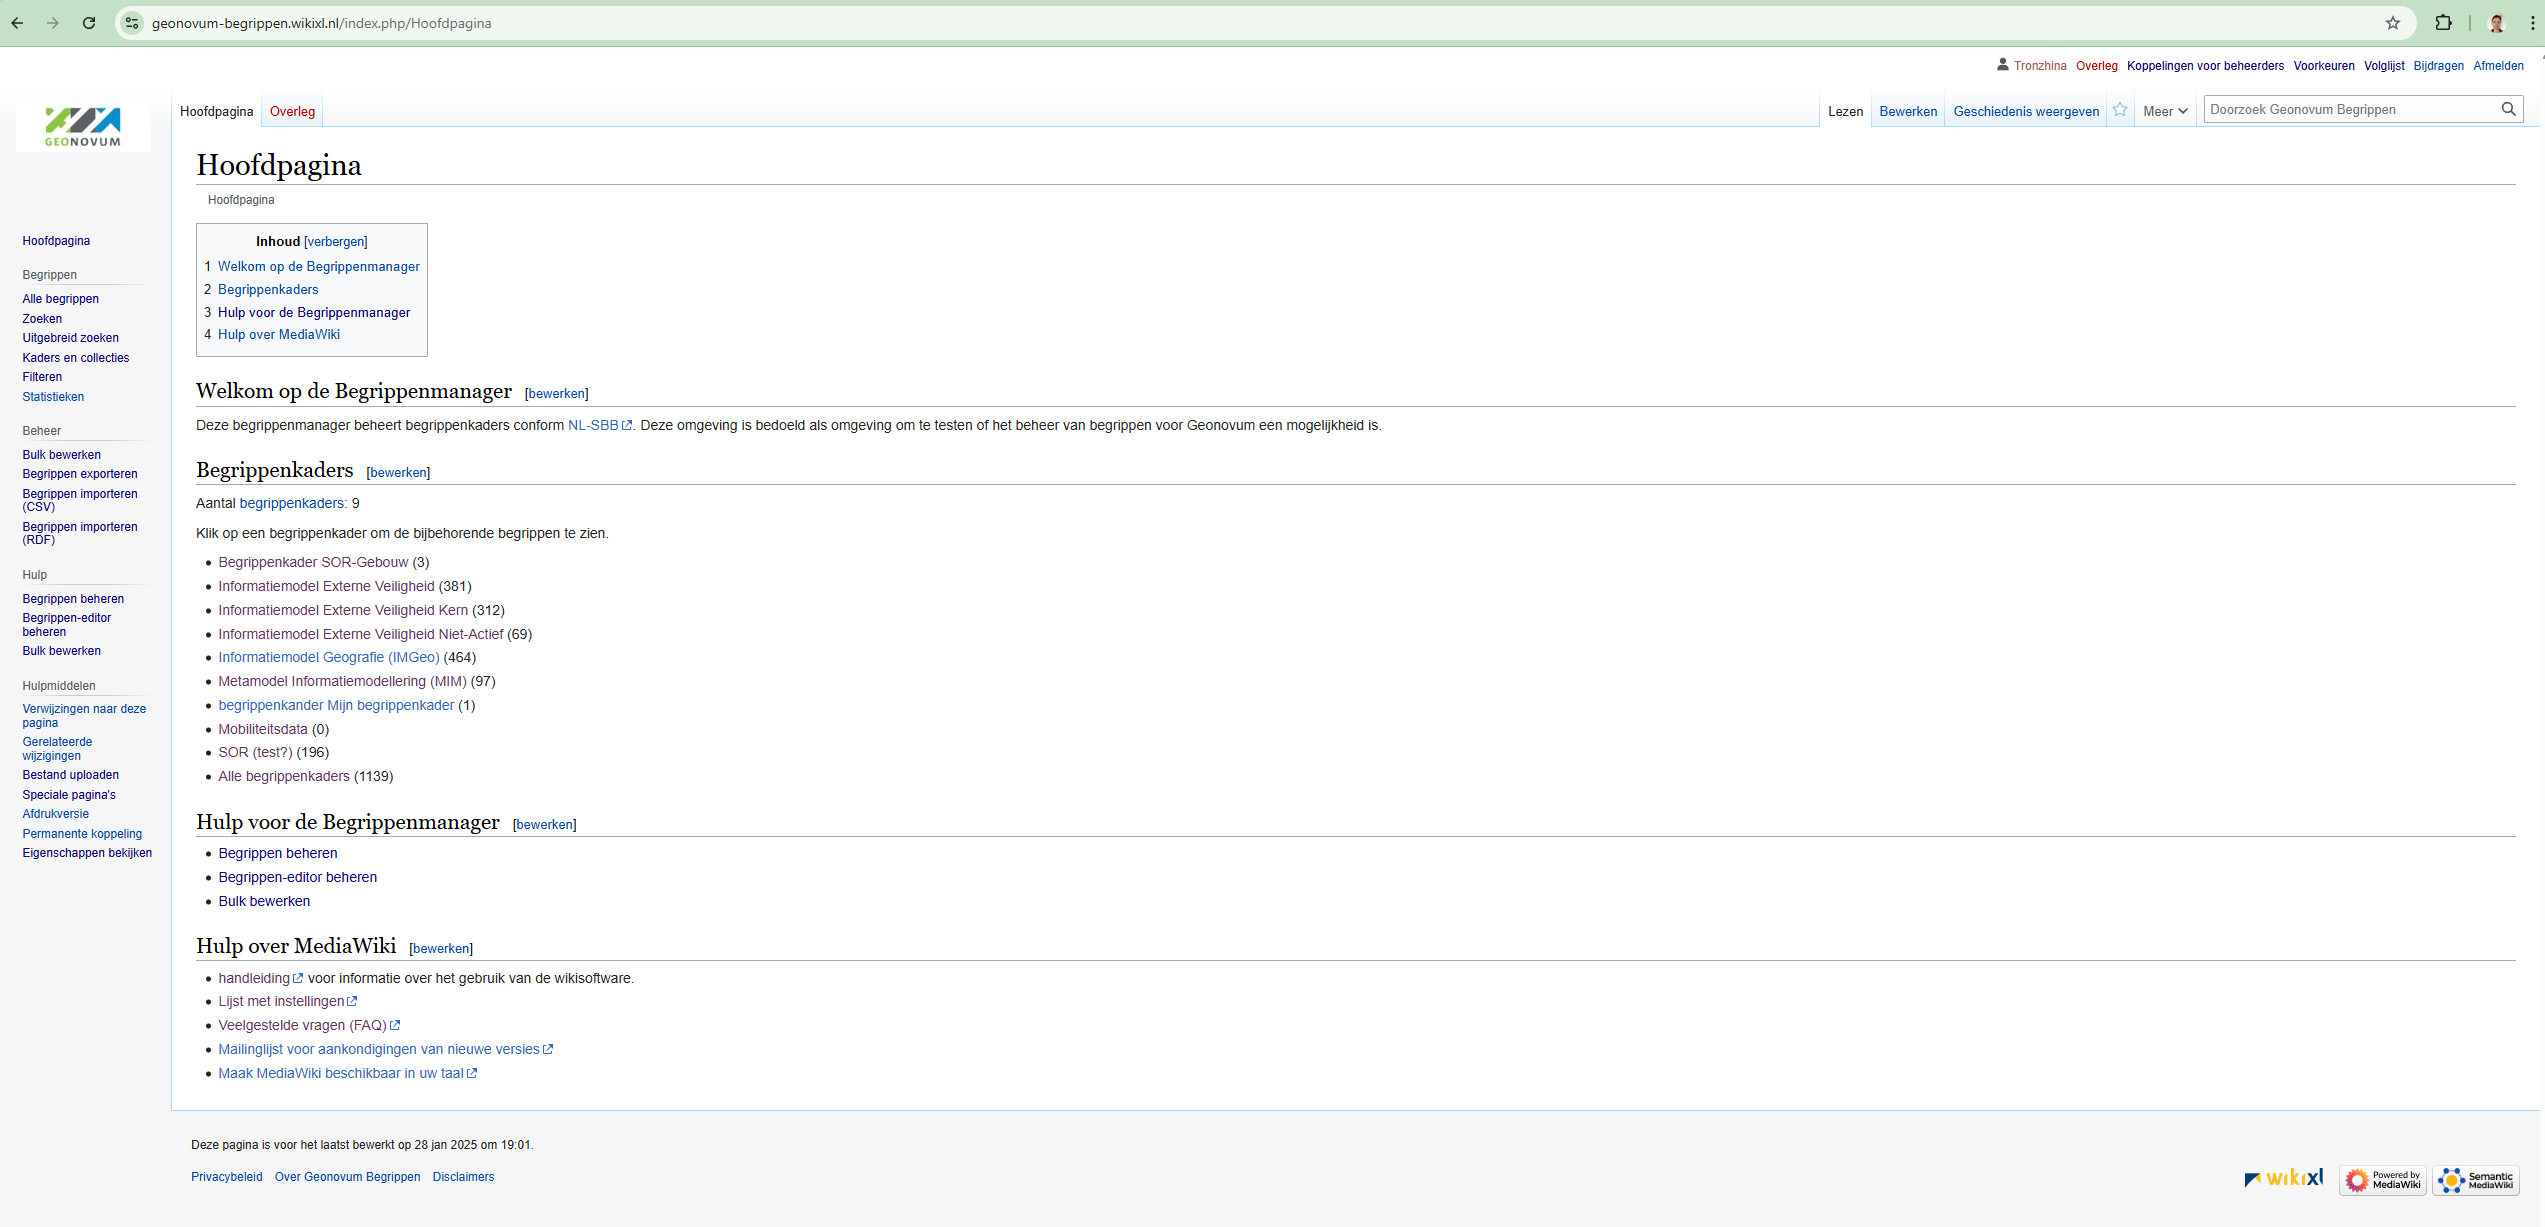
Task: Click the Semantic MediaWiki badge
Action: (x=2476, y=1180)
